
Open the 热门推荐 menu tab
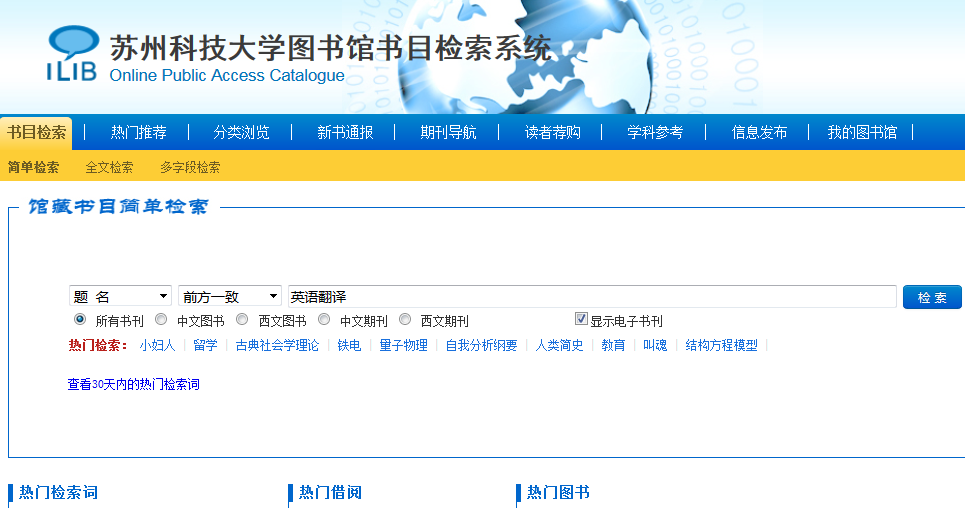[139, 132]
